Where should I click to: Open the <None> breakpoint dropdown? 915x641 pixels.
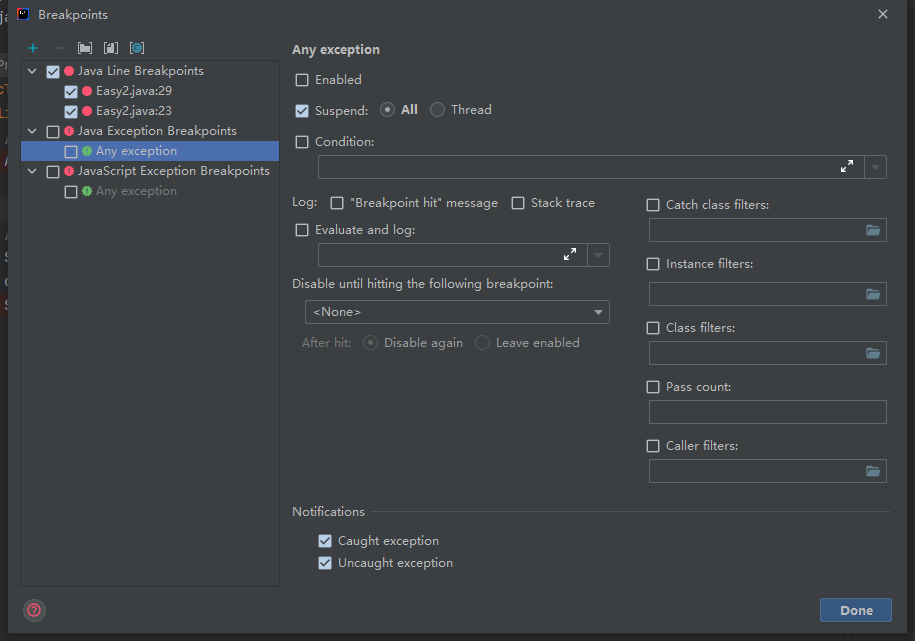(x=457, y=312)
